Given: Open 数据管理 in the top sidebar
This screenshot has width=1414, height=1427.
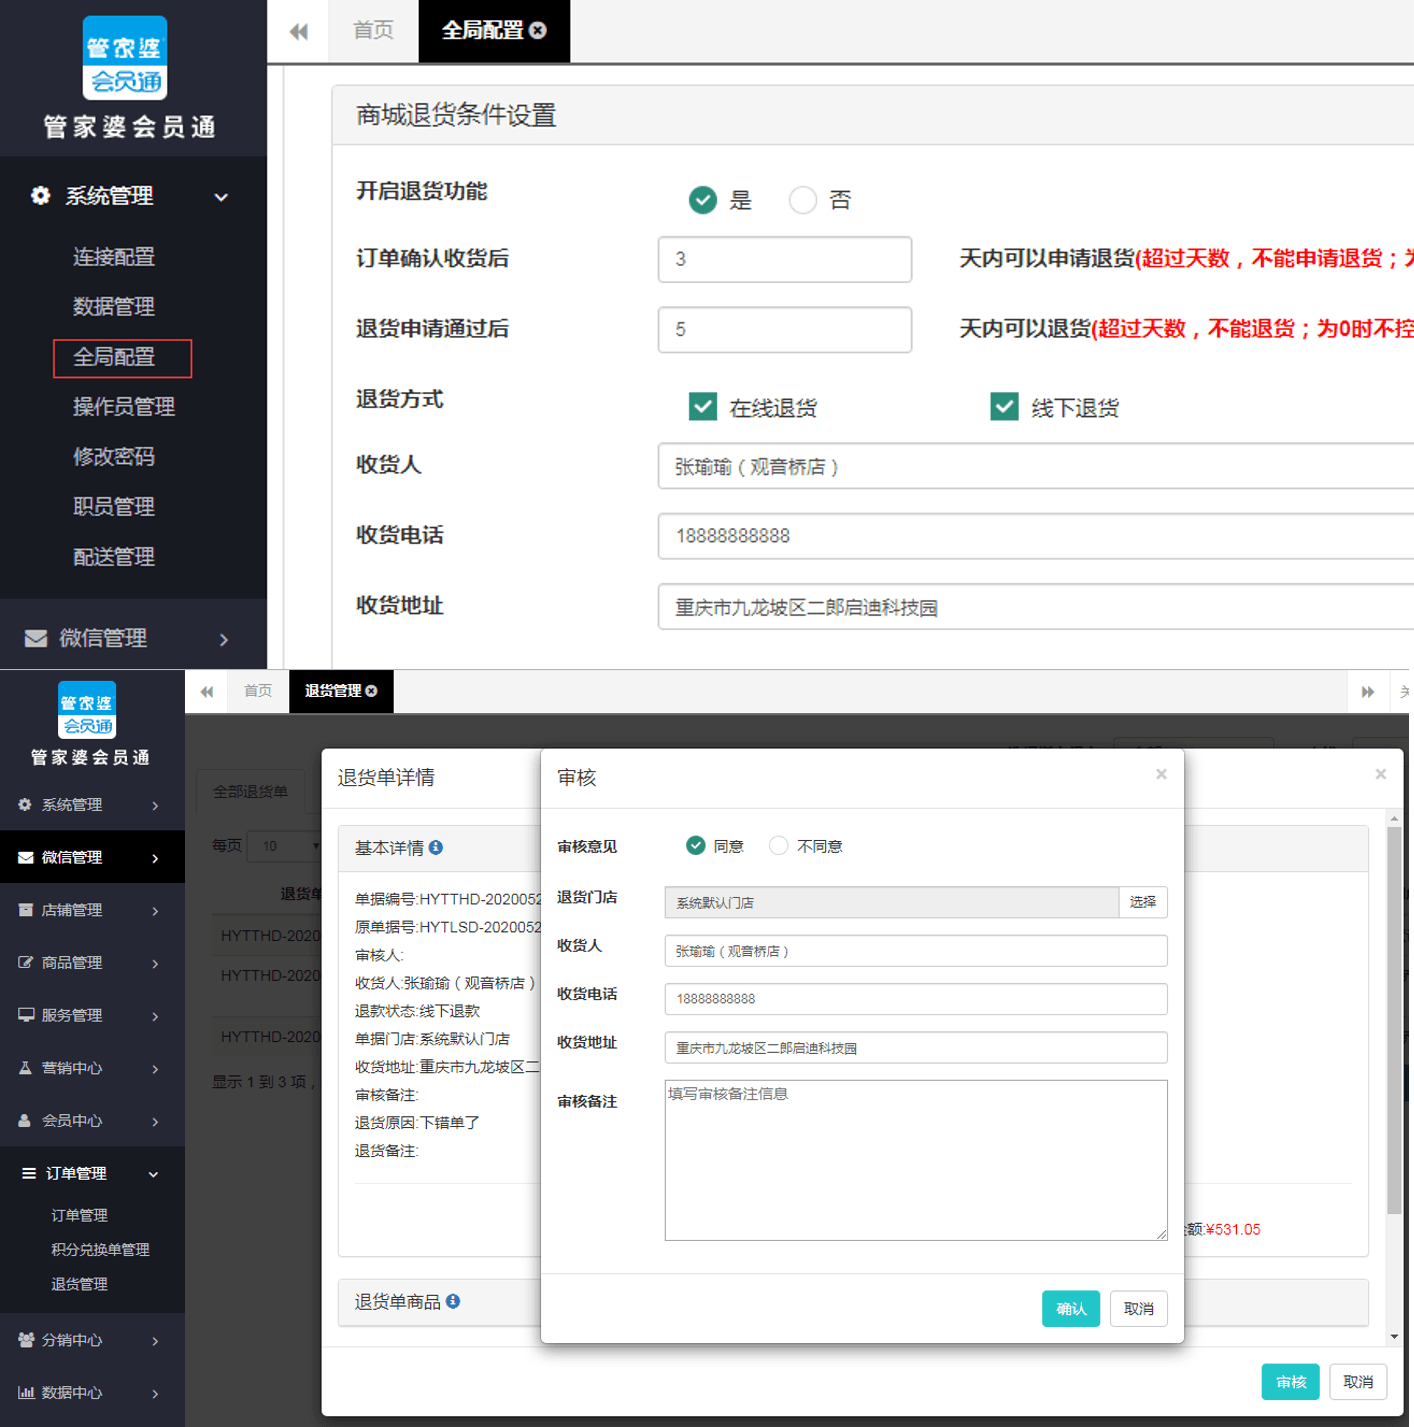Looking at the screenshot, I should (114, 307).
